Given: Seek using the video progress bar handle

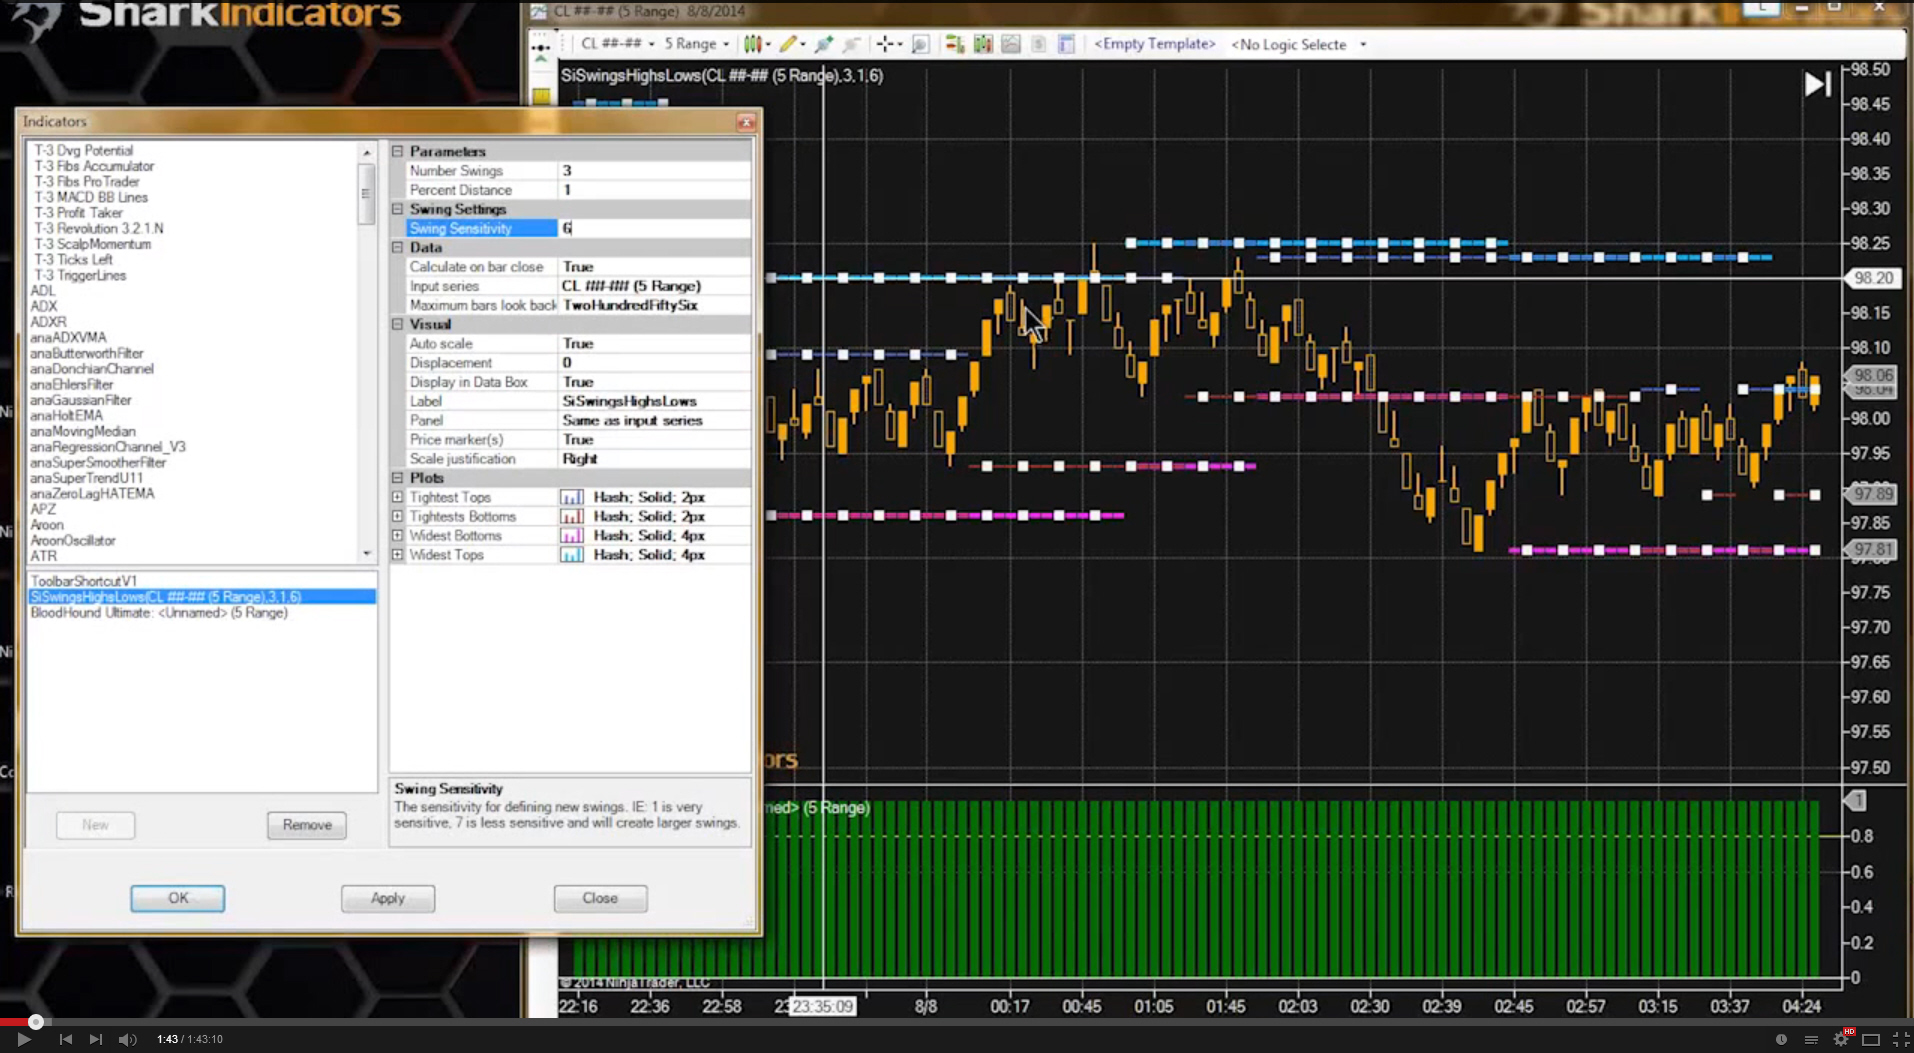Looking at the screenshot, I should point(36,1021).
